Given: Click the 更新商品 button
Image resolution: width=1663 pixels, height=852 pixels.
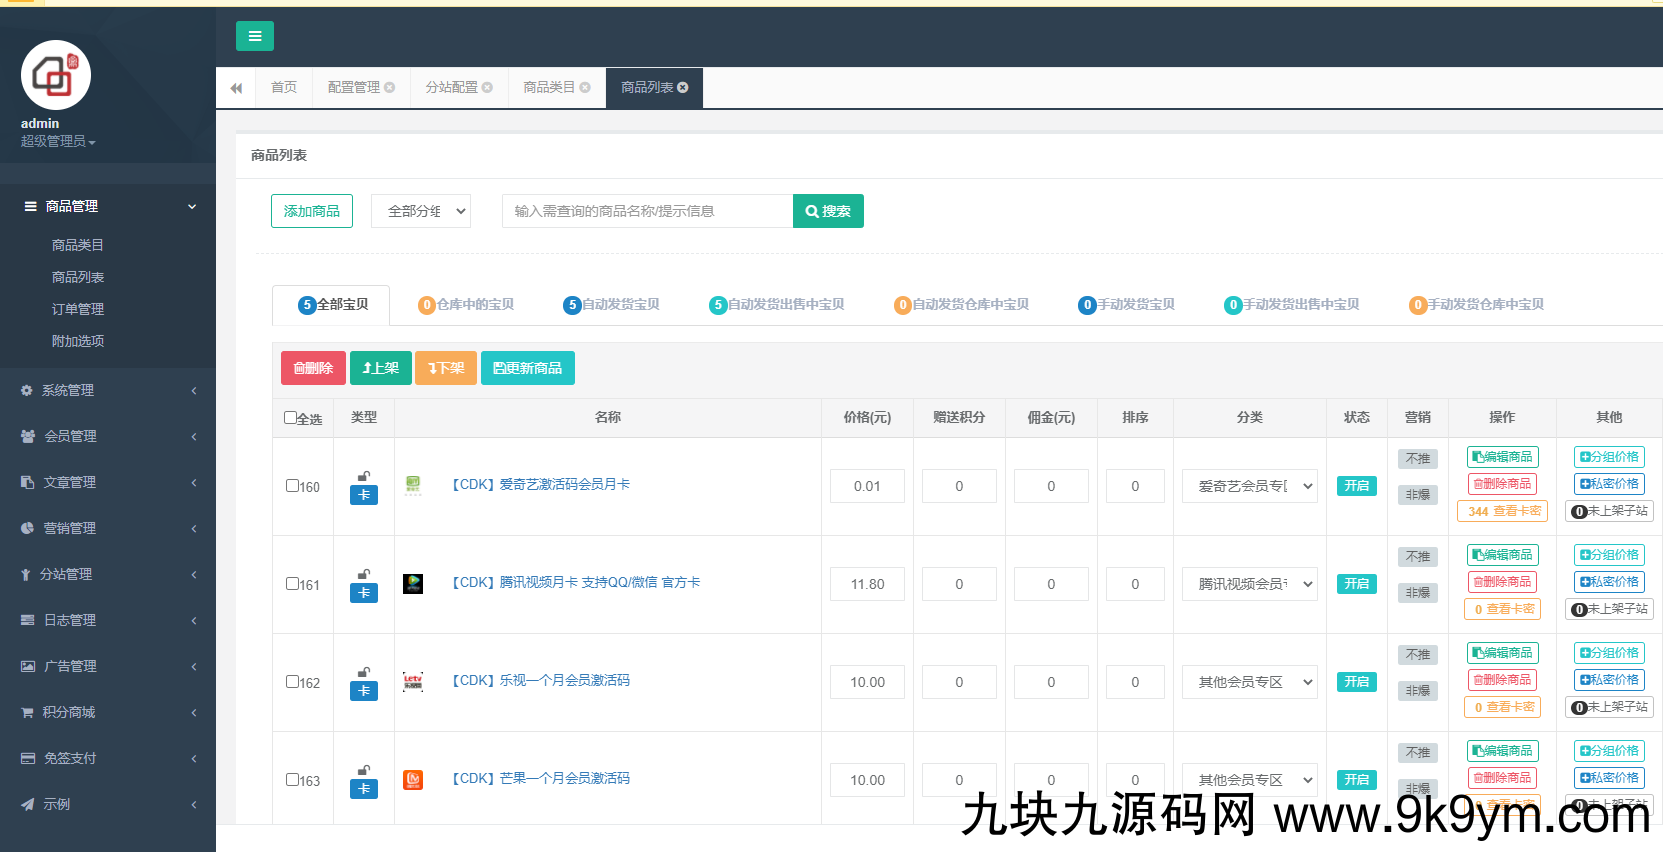Looking at the screenshot, I should coord(528,368).
